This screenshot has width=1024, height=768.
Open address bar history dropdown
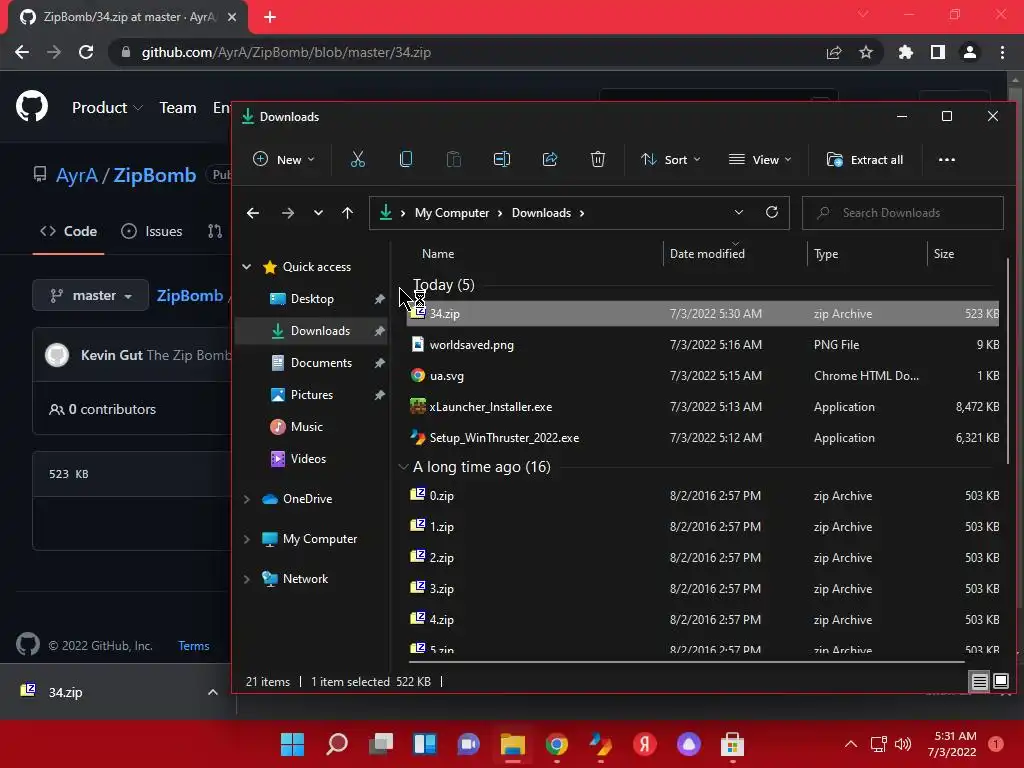click(x=739, y=212)
